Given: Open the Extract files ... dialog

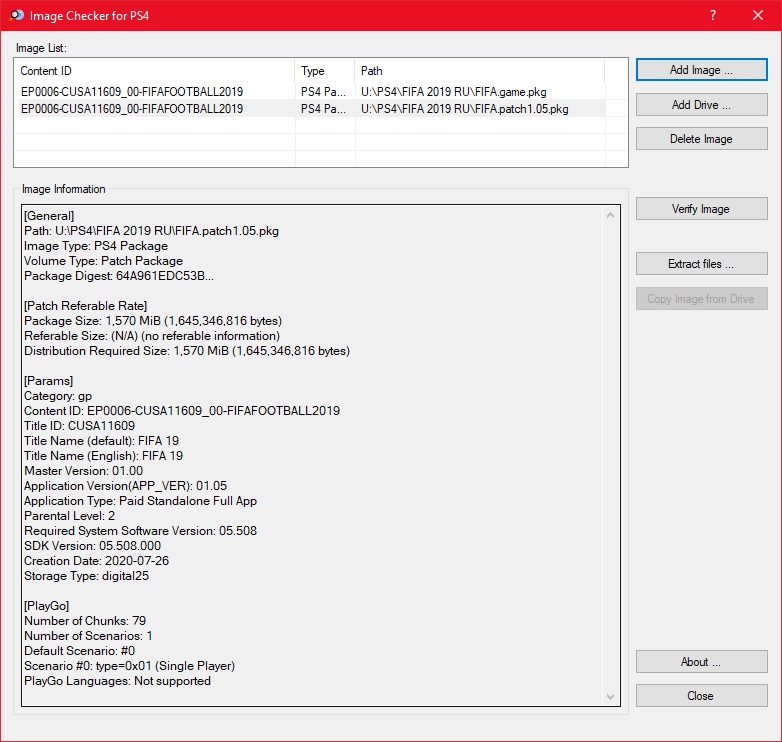Looking at the screenshot, I should point(701,263).
